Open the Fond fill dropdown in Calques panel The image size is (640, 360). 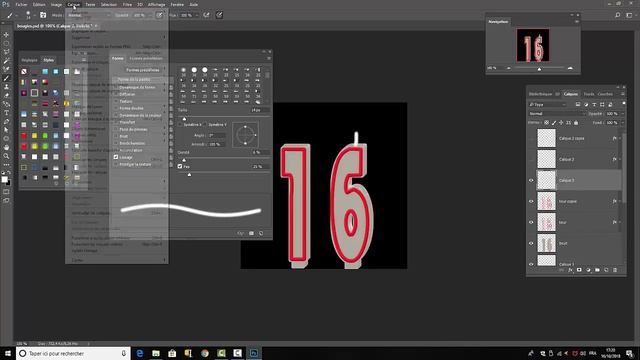tap(623, 122)
